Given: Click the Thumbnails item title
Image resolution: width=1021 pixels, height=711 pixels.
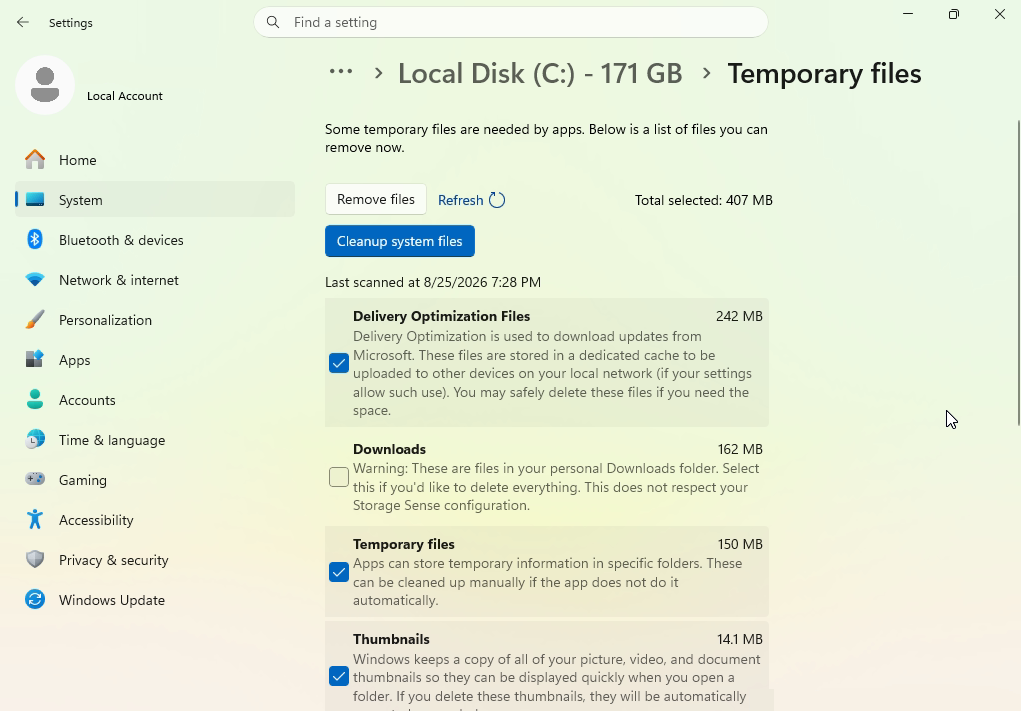Looking at the screenshot, I should pos(391,639).
